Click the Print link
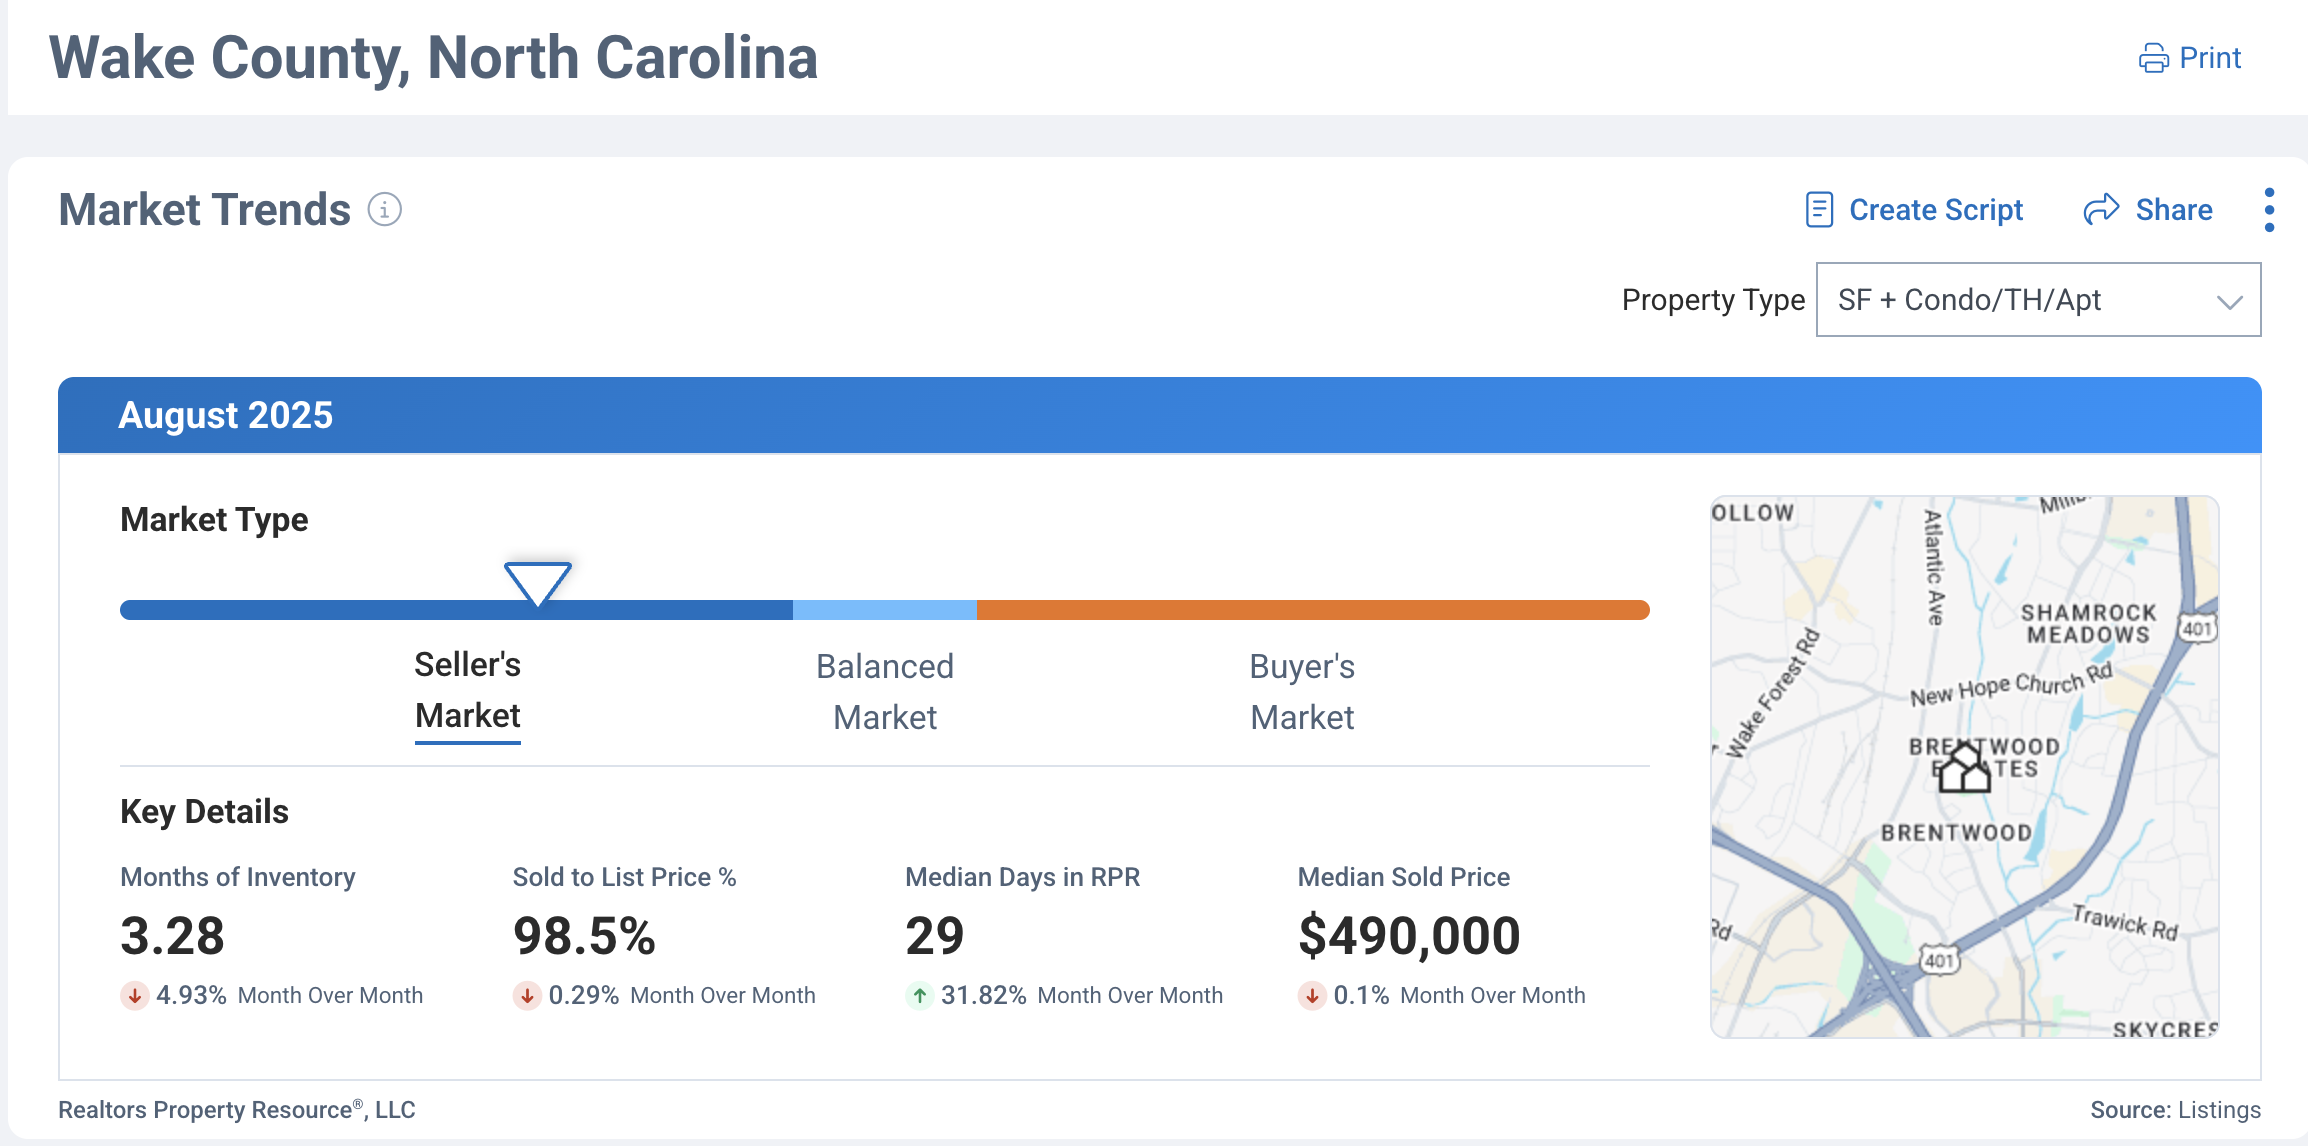The width and height of the screenshot is (2308, 1146). [x=2210, y=58]
